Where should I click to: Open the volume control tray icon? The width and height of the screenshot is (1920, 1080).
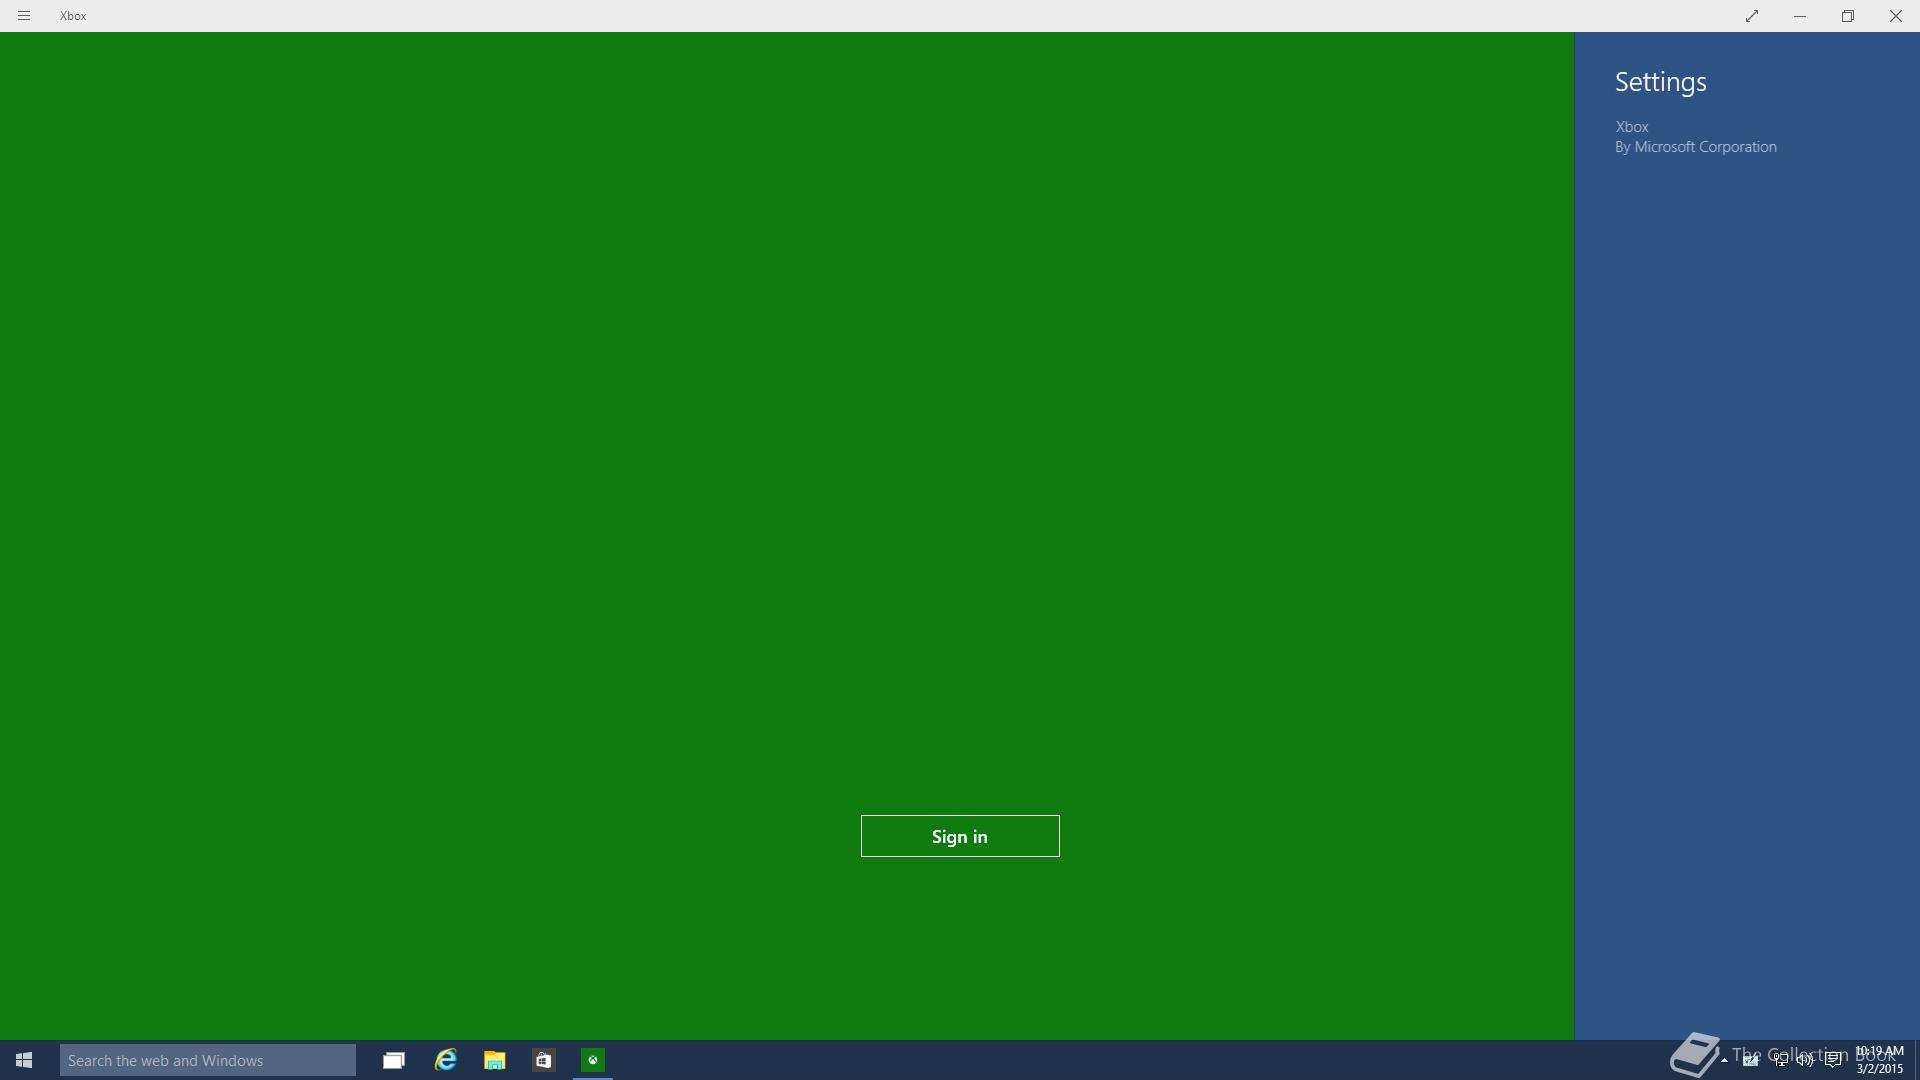pos(1806,1060)
